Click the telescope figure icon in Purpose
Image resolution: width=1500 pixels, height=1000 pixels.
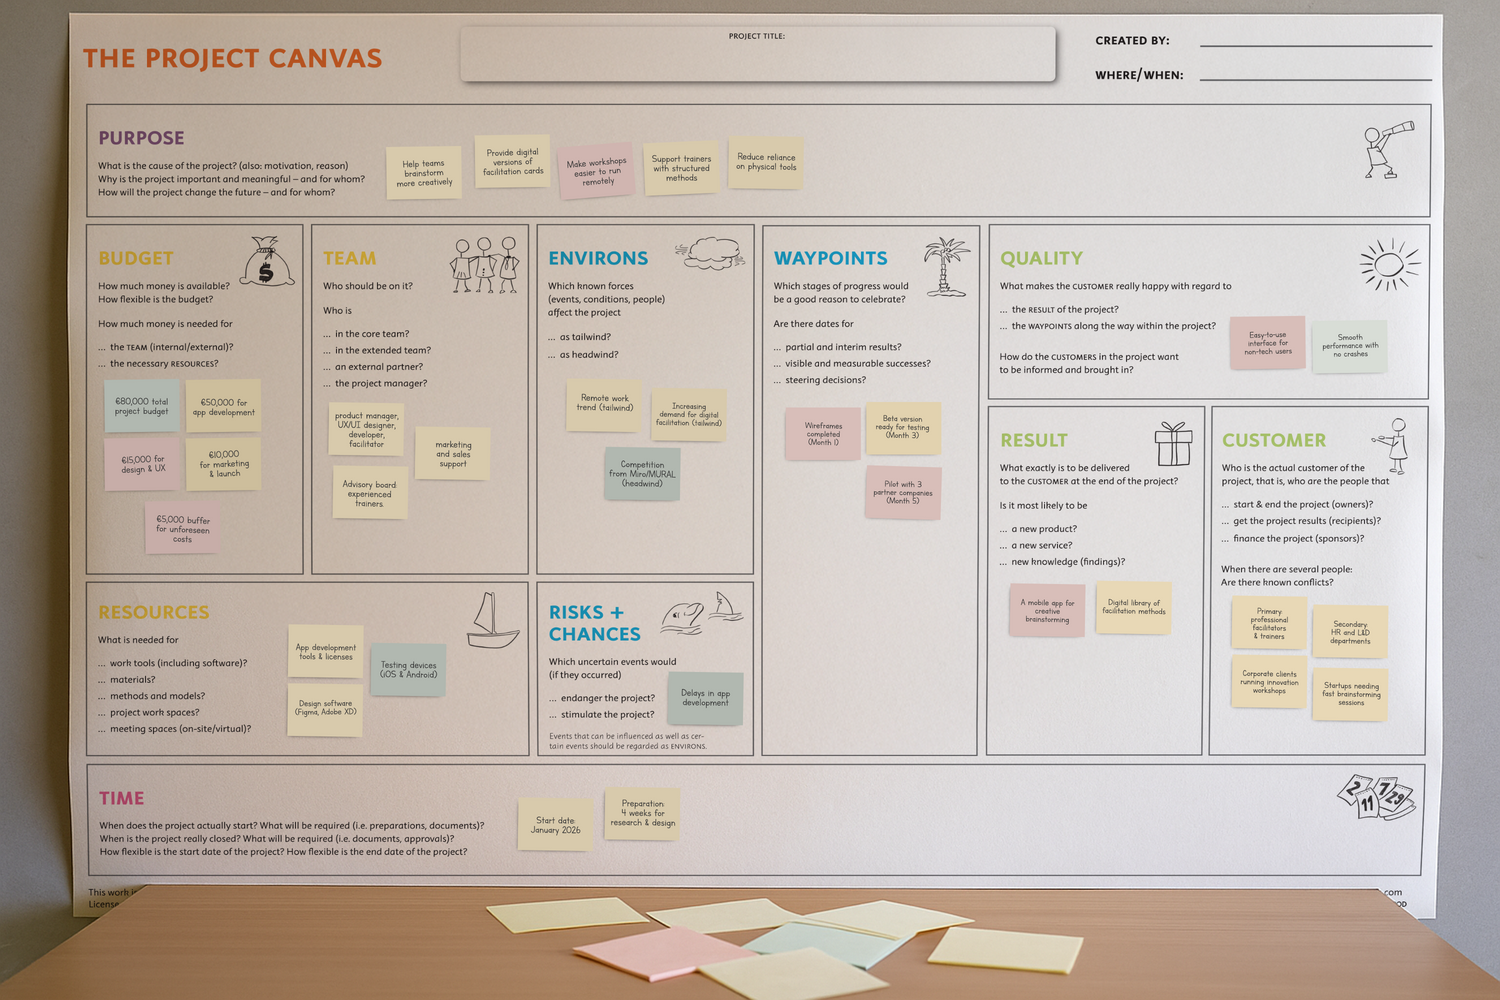[x=1388, y=150]
